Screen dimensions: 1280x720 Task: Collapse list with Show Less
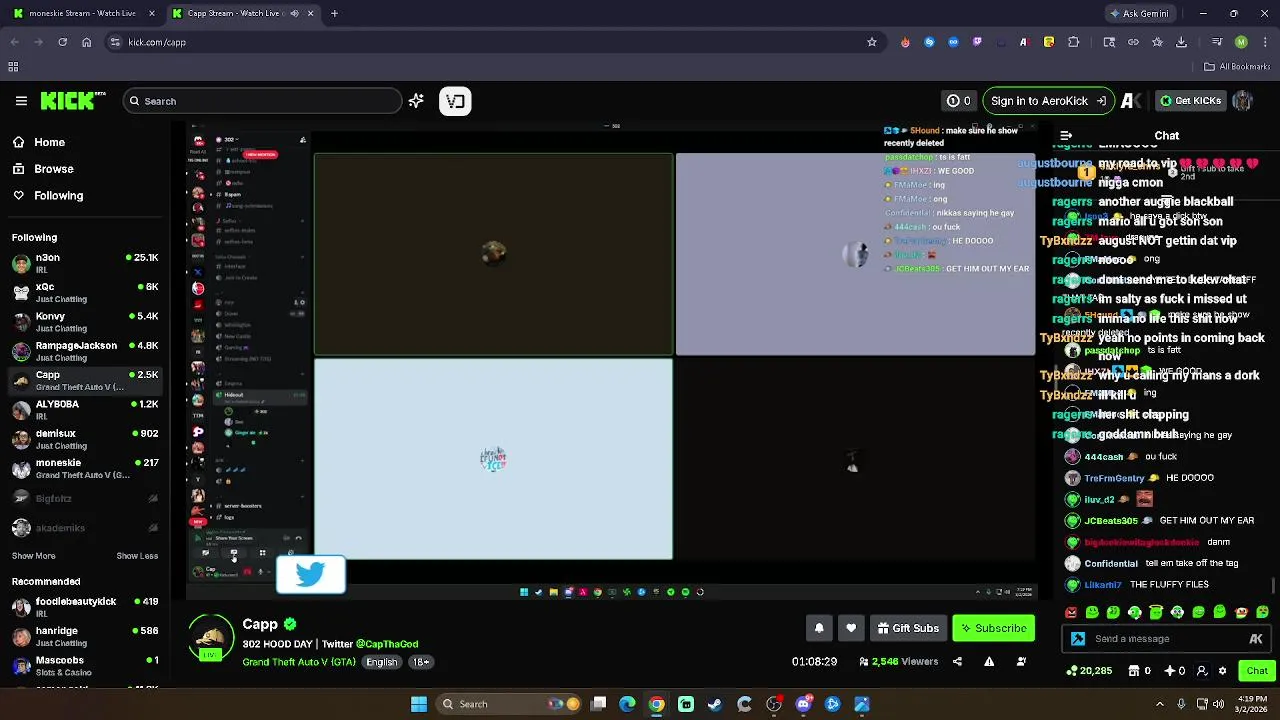(x=137, y=556)
